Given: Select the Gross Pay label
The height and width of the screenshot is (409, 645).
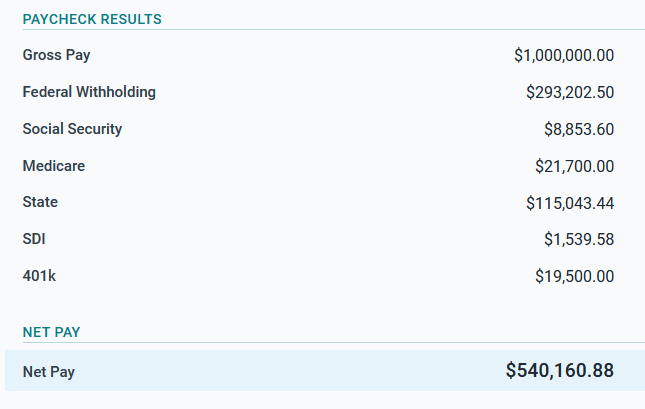Looking at the screenshot, I should 56,55.
